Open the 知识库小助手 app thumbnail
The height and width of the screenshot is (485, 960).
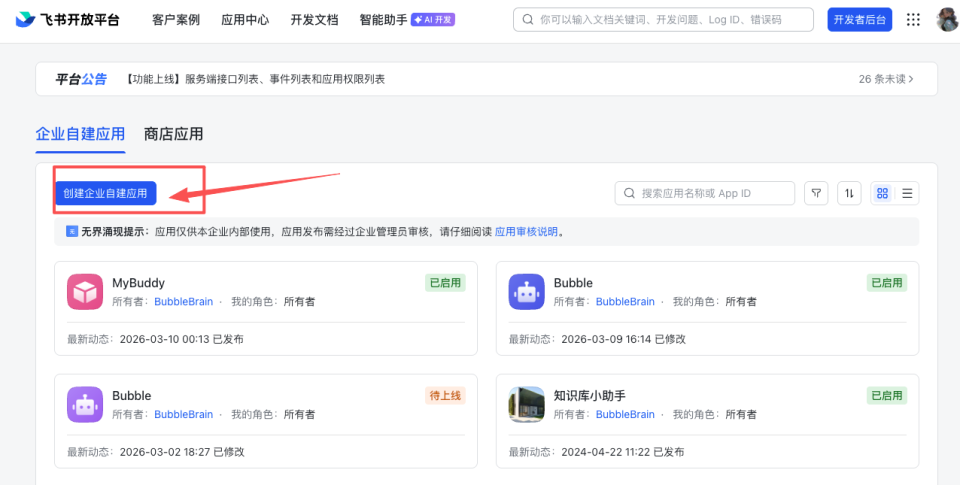click(527, 404)
